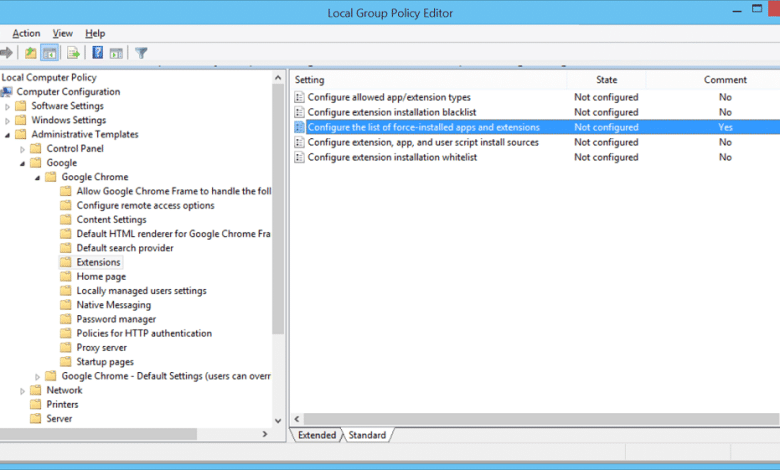Click tree pane horizontal scroll right arrow
This screenshot has width=780, height=470.
point(265,434)
